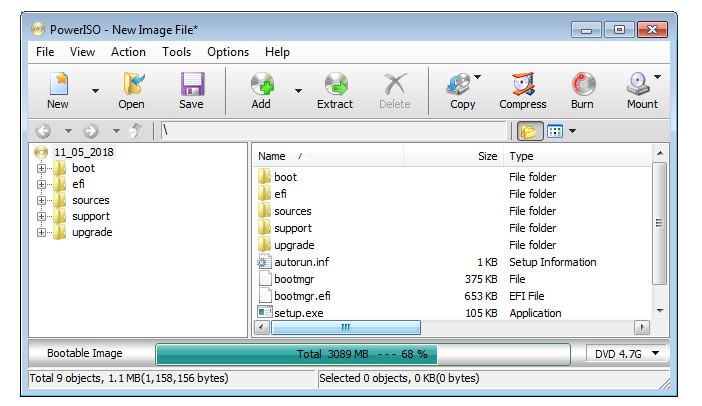Select the upgrade folder in file list

click(294, 245)
